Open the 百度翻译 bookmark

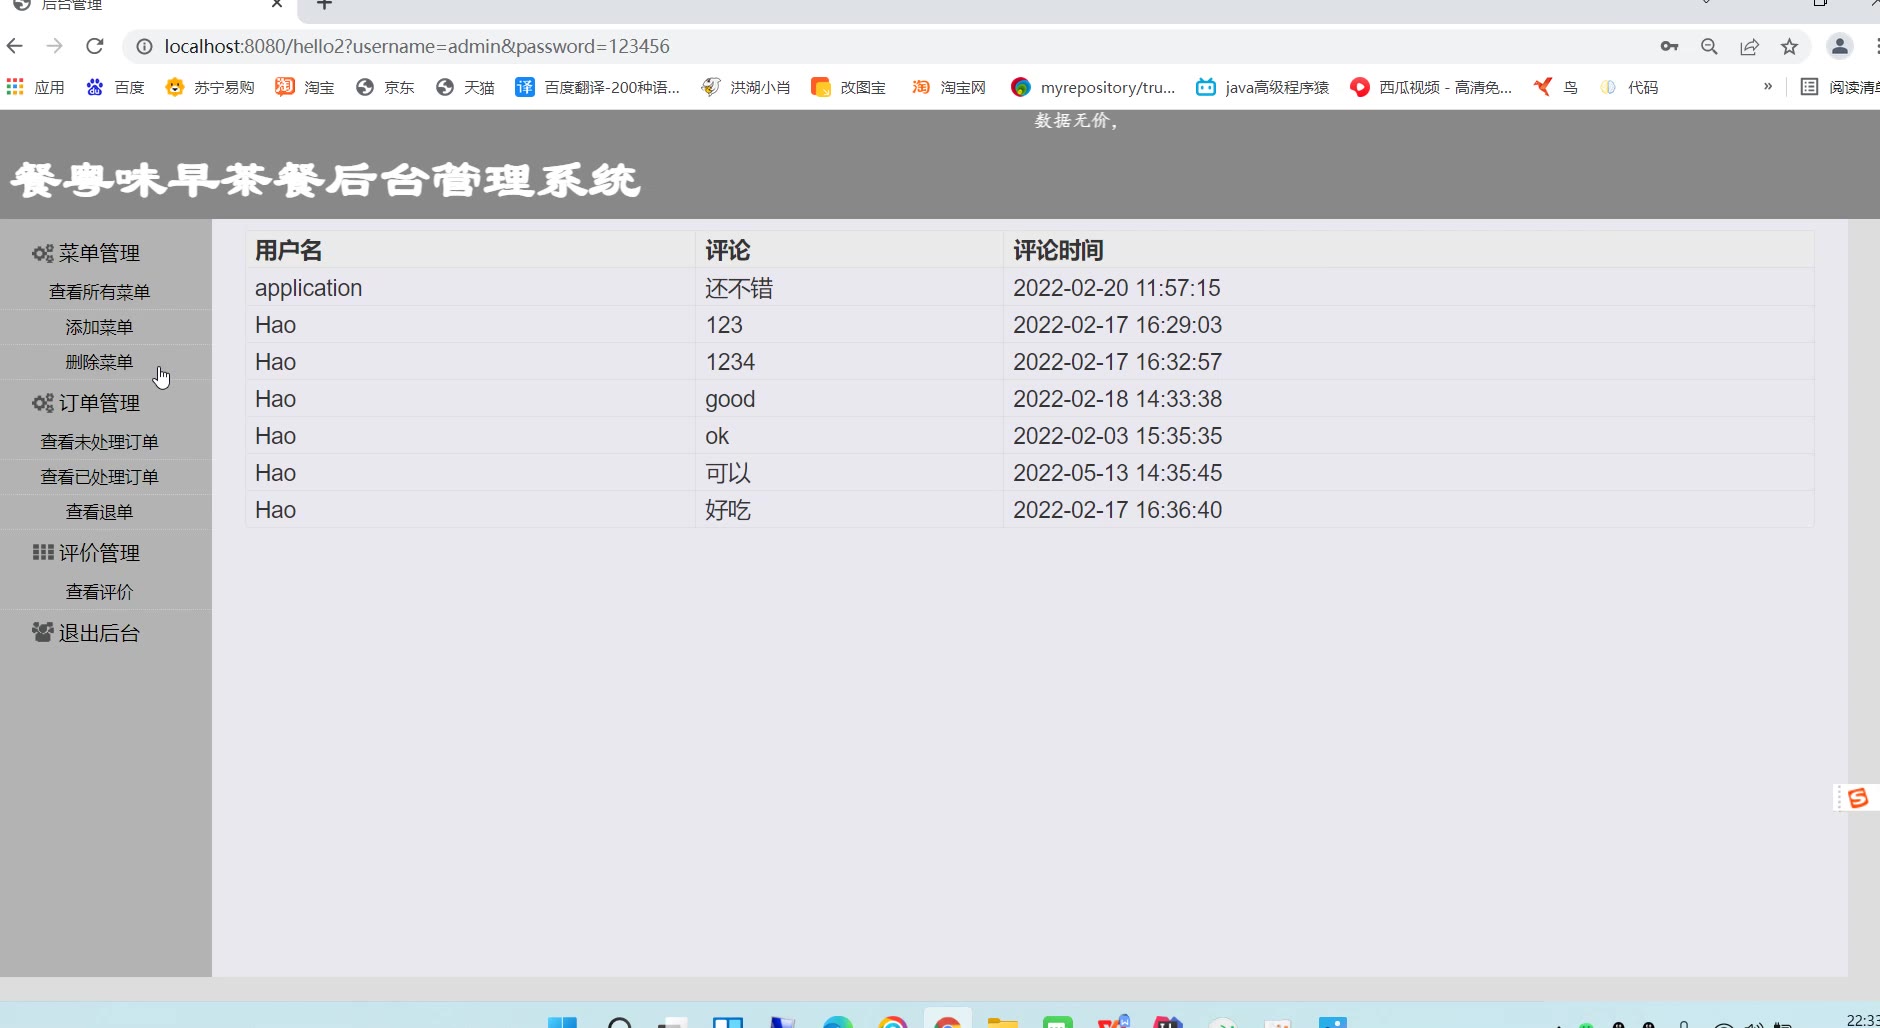tap(597, 87)
